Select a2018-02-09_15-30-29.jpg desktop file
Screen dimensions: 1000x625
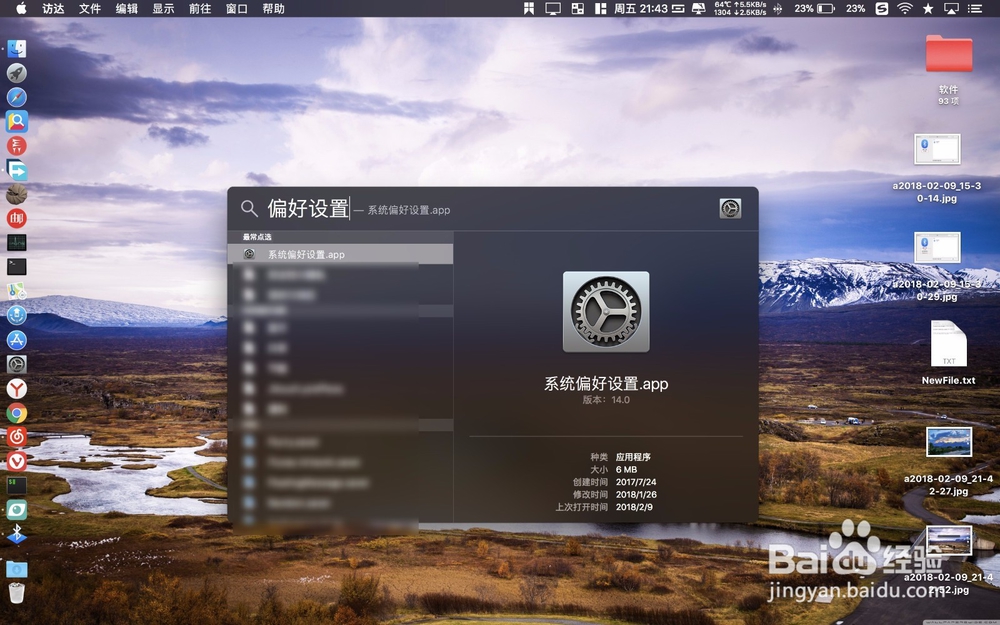tap(937, 267)
